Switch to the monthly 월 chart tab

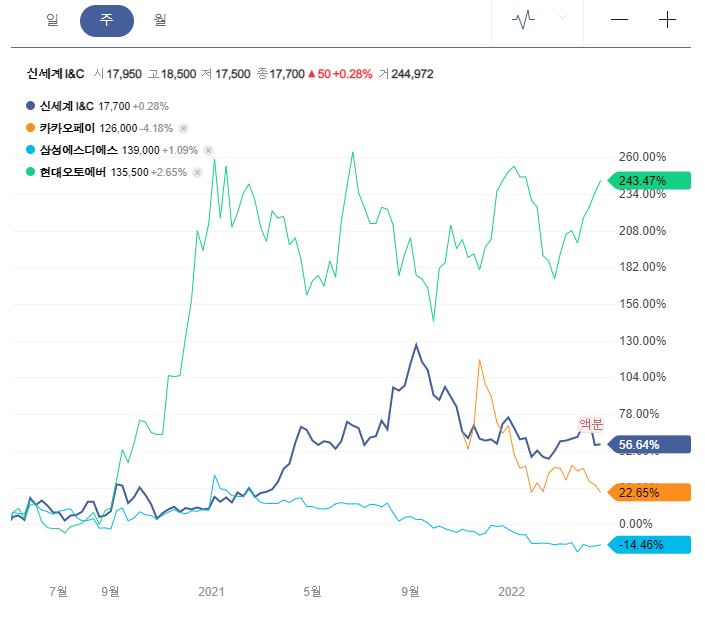click(160, 20)
